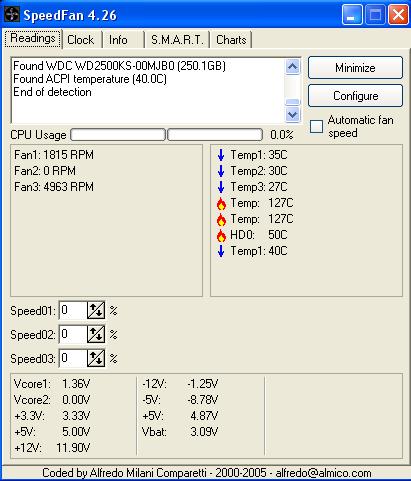Click the Speed03 up/down spinner button

click(96, 358)
